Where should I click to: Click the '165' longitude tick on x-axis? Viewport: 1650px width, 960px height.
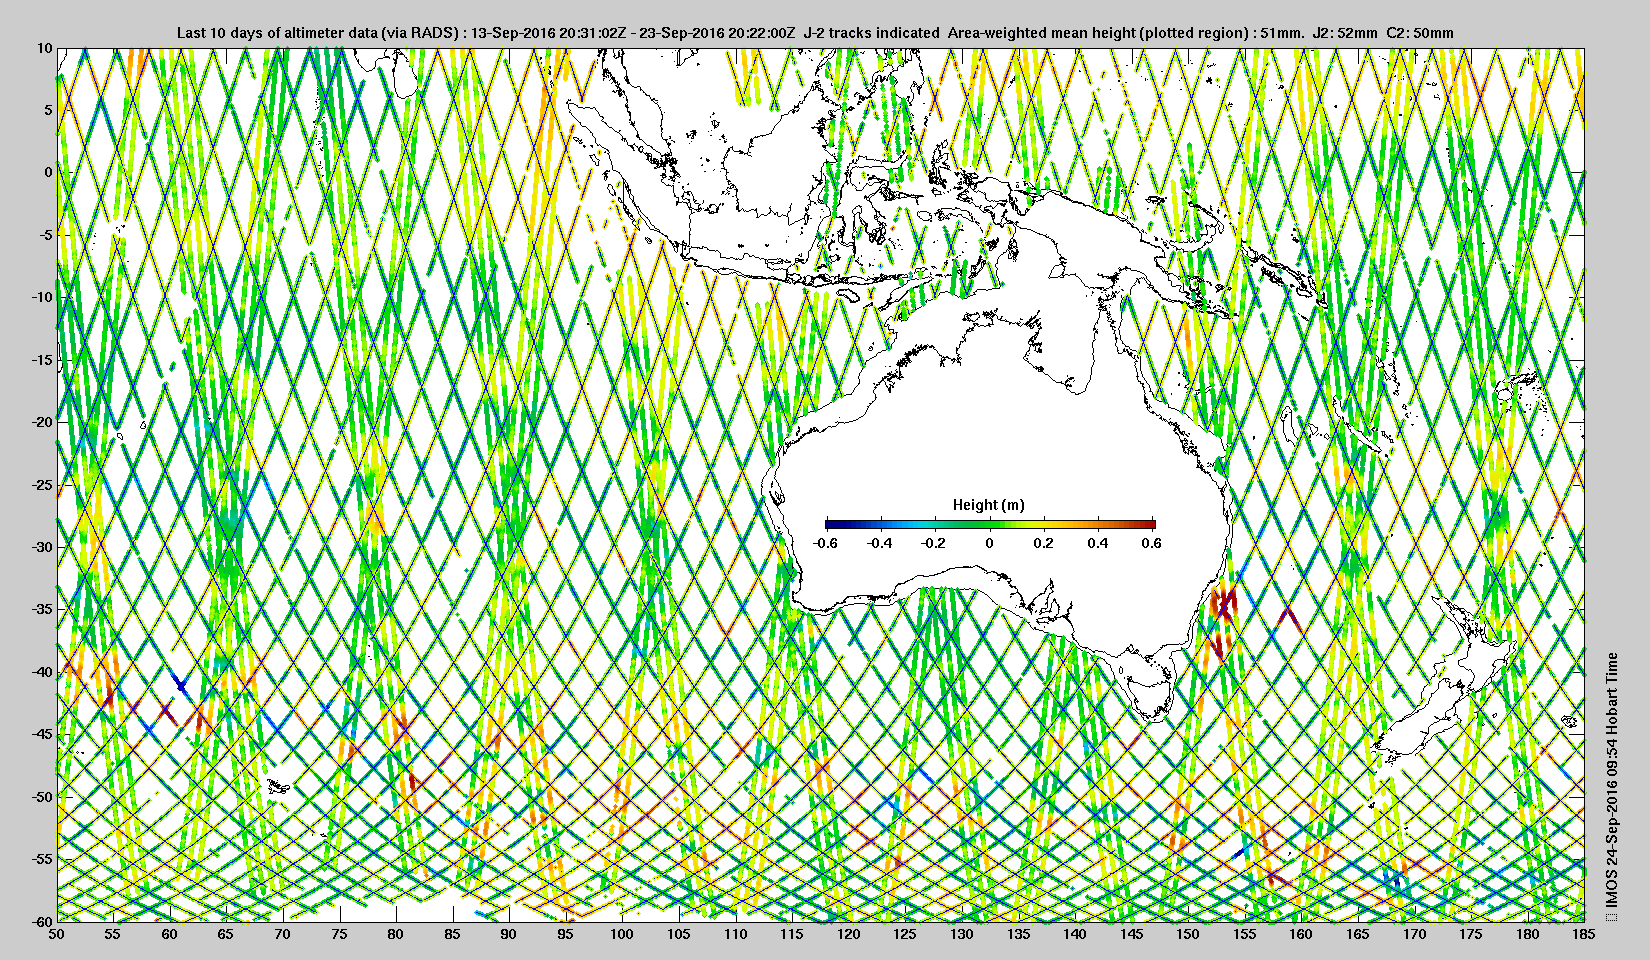coord(1358,934)
